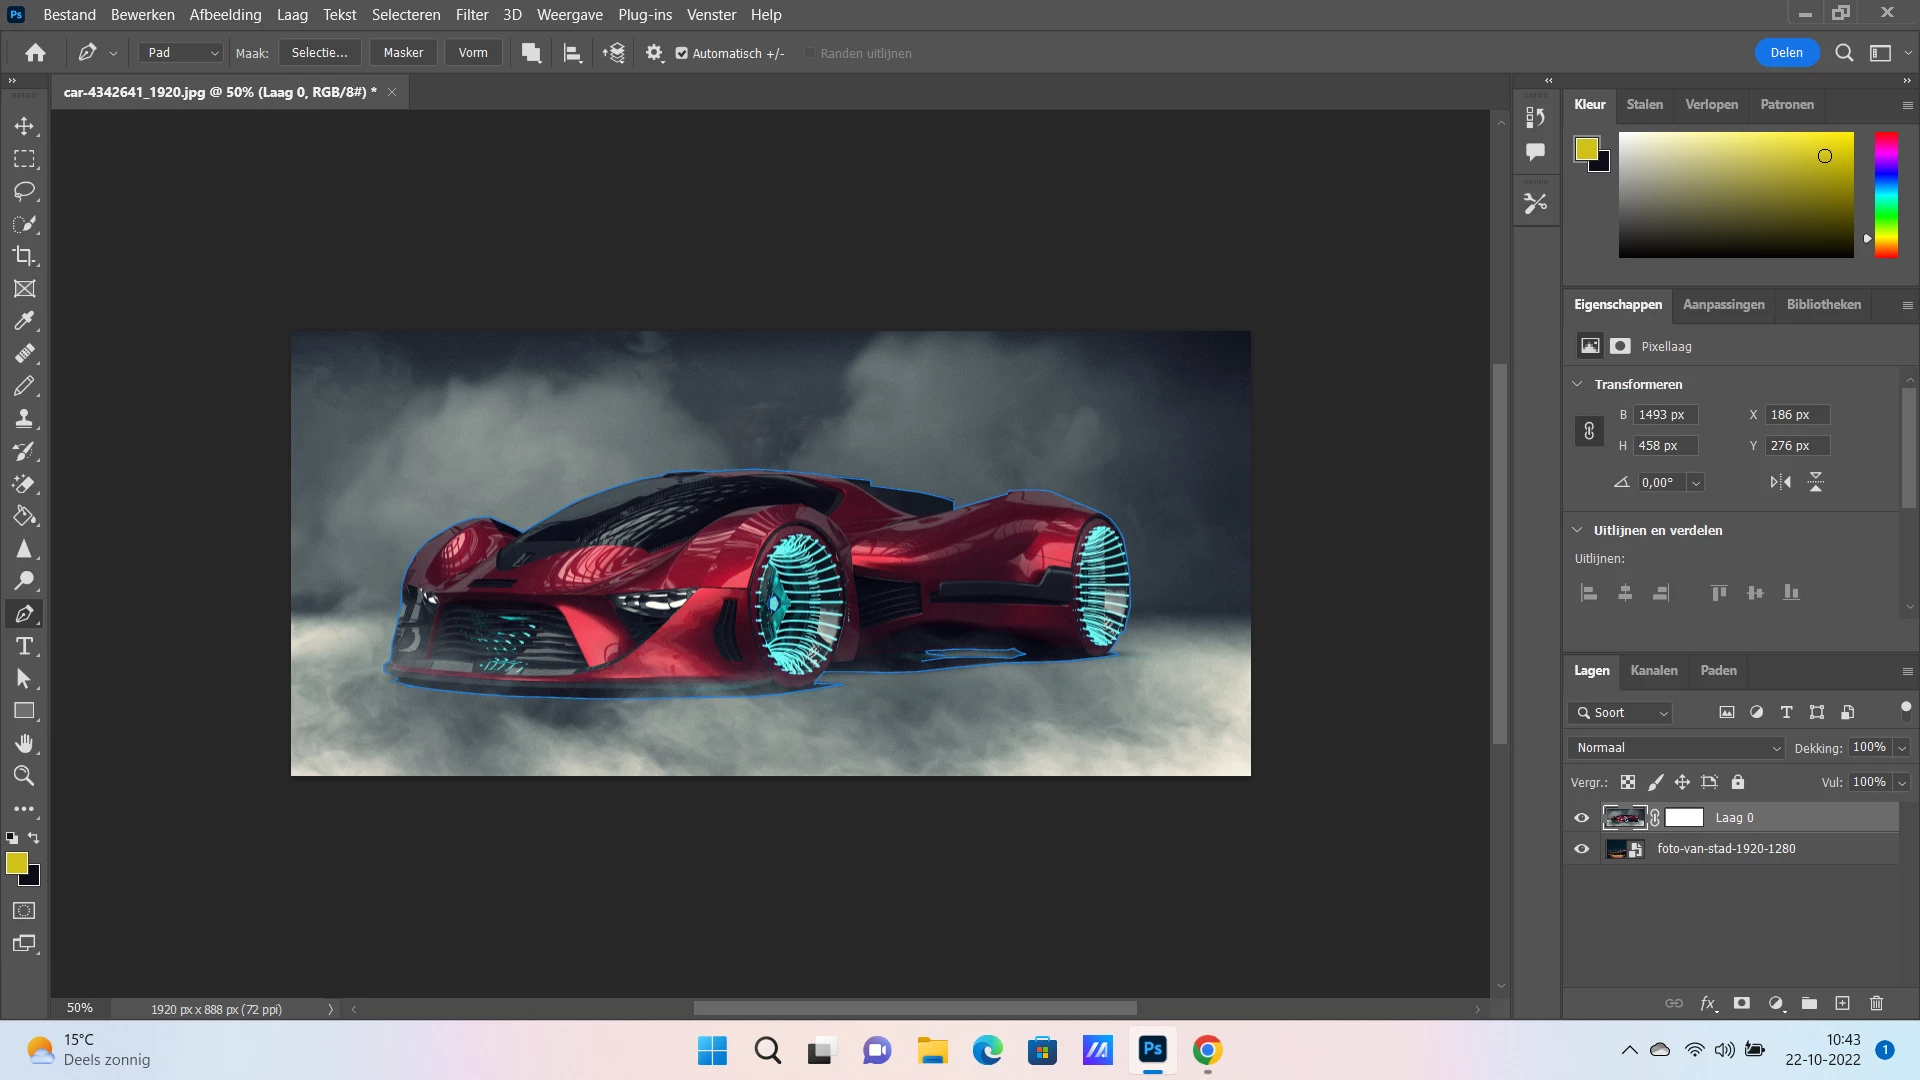The height and width of the screenshot is (1080, 1920).
Task: Click the width B input field
Action: (x=1664, y=415)
